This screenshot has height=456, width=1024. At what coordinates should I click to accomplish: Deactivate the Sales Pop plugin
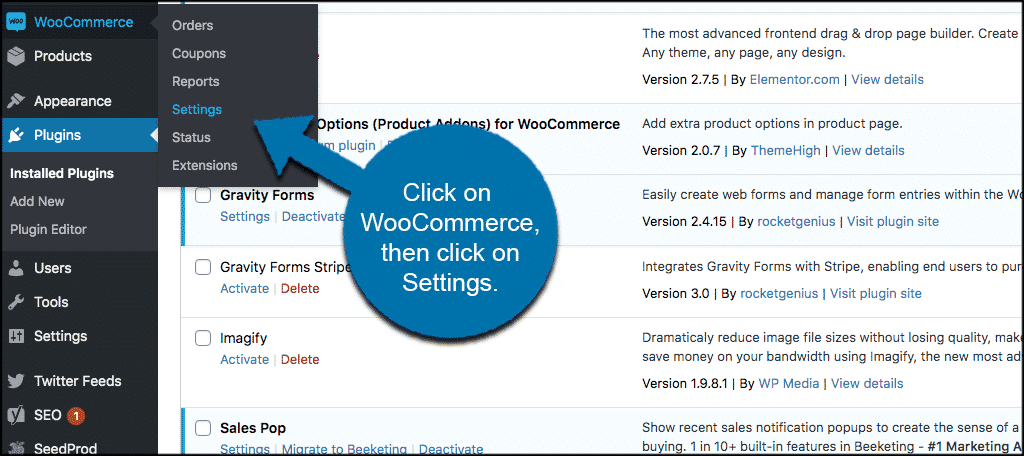[451, 449]
